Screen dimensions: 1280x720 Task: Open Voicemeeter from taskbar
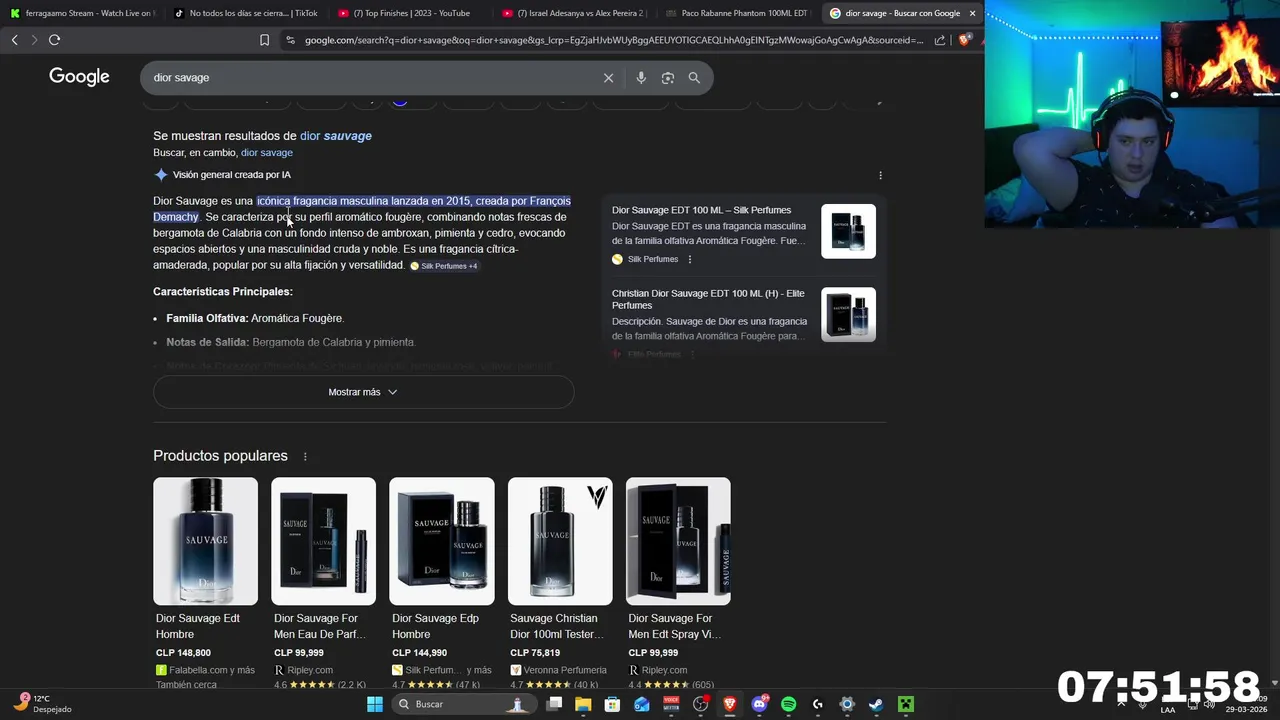(x=671, y=704)
